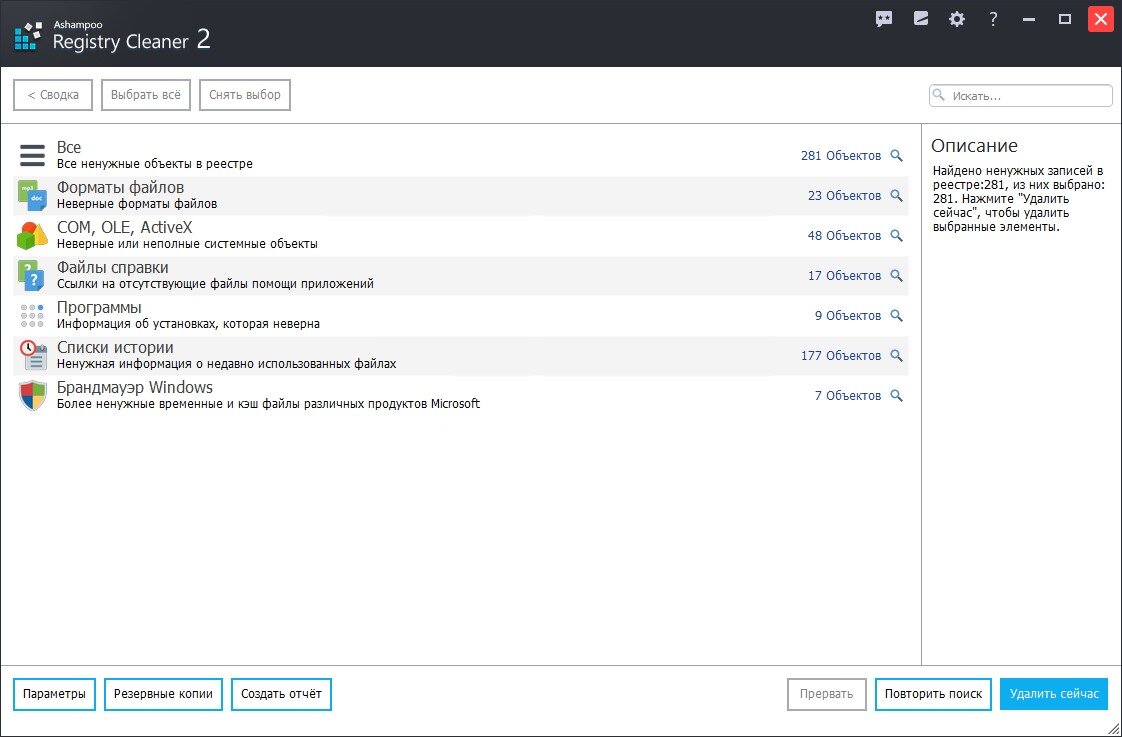Viewport: 1122px width, 737px height.
Task: Click '17 Объектов' count link
Action: 844,275
